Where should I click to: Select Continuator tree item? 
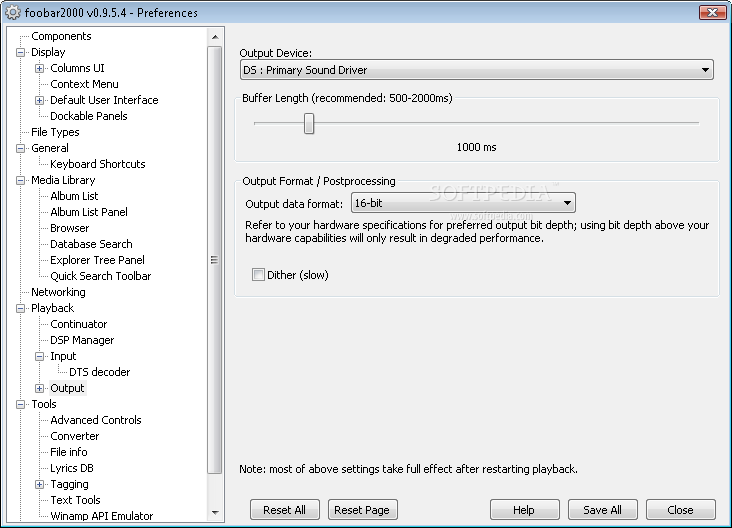(x=78, y=324)
